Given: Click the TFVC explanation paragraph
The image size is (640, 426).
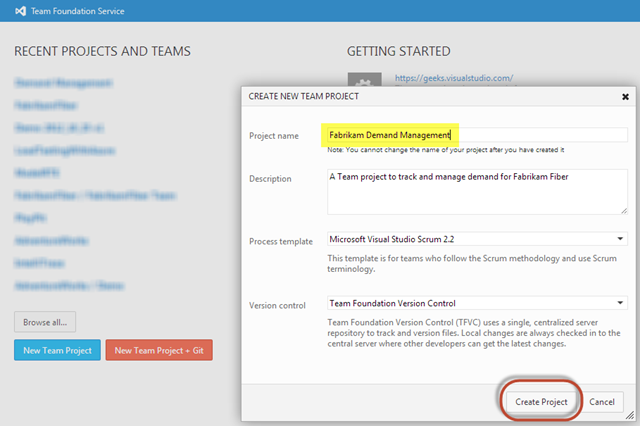Looking at the screenshot, I should [474, 333].
